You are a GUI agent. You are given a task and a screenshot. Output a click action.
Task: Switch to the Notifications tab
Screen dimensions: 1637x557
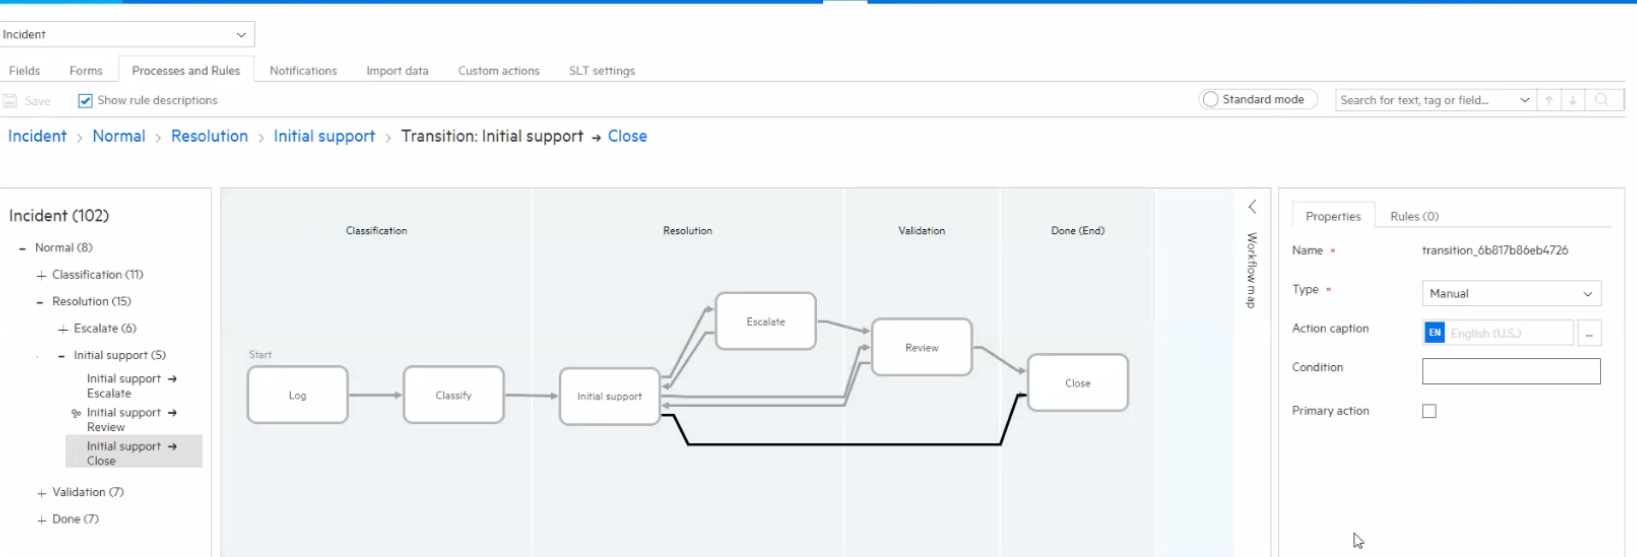pos(303,71)
